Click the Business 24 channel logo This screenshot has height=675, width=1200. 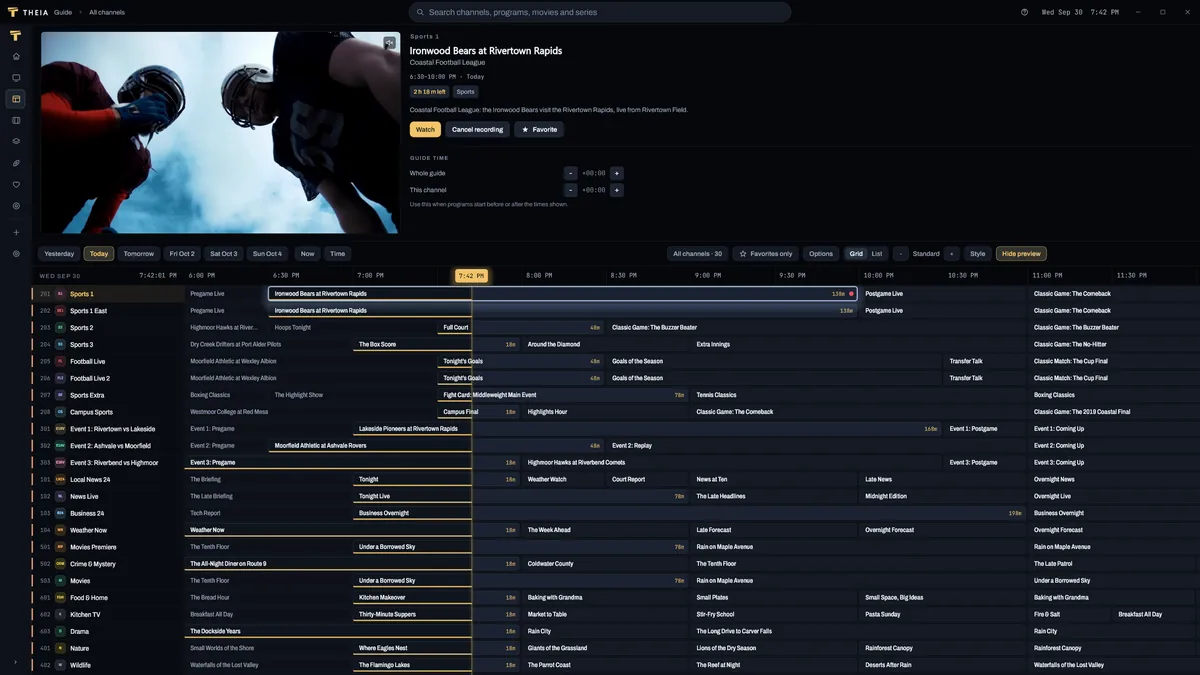(x=60, y=513)
